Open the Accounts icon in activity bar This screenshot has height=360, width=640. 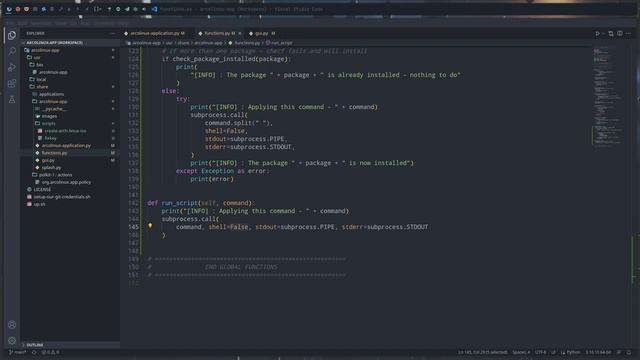pos(12,325)
